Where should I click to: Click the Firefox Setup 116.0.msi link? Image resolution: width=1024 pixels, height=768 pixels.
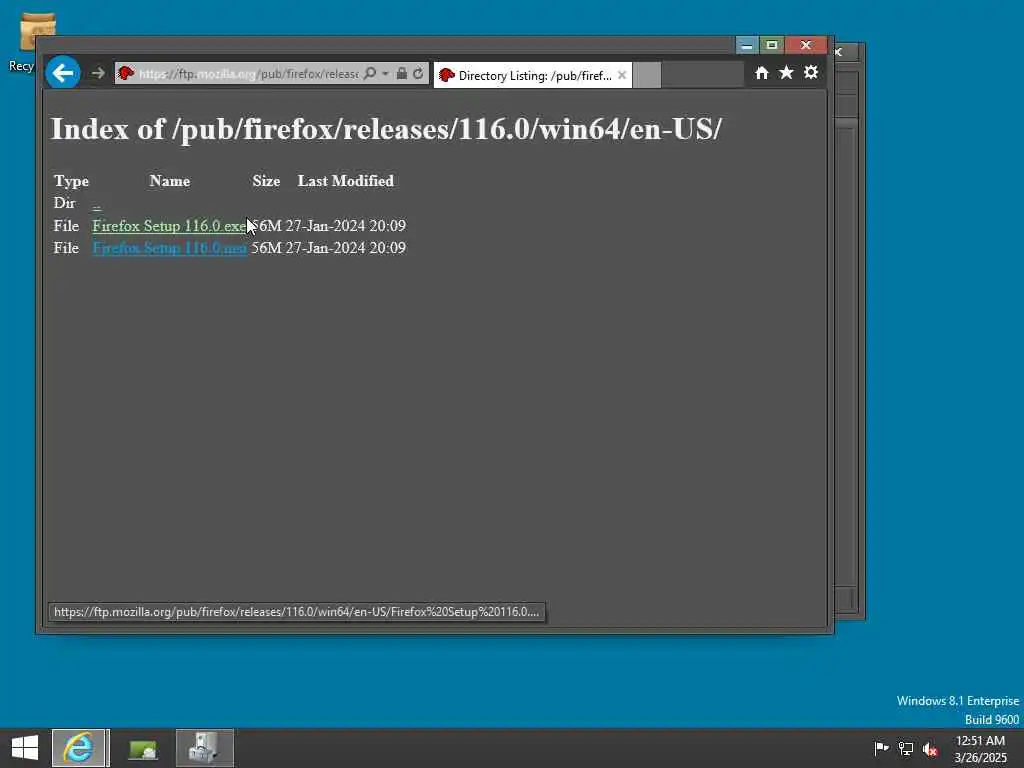[x=169, y=248]
